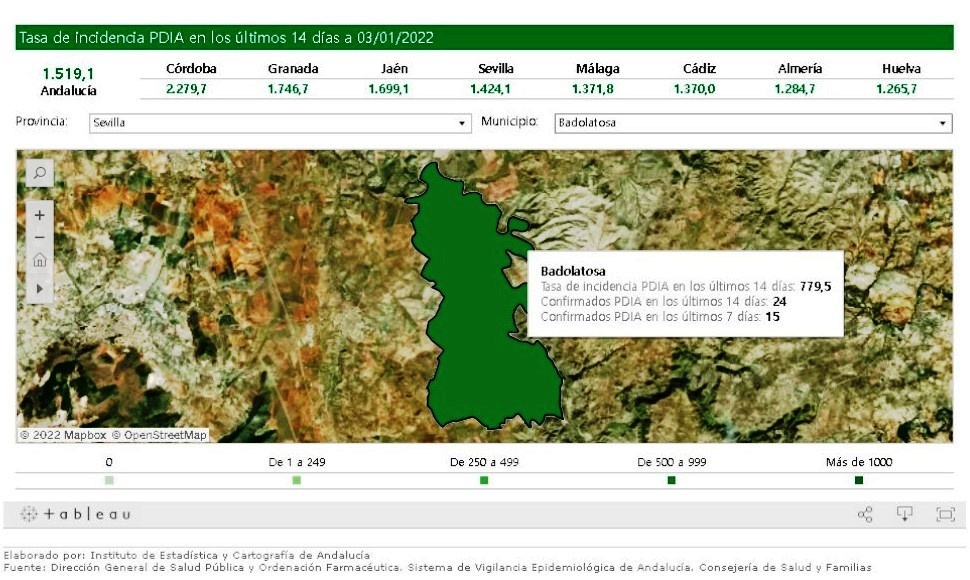Select the 'De 1 a 249' legend swatch
The height and width of the screenshot is (580, 970).
(297, 481)
